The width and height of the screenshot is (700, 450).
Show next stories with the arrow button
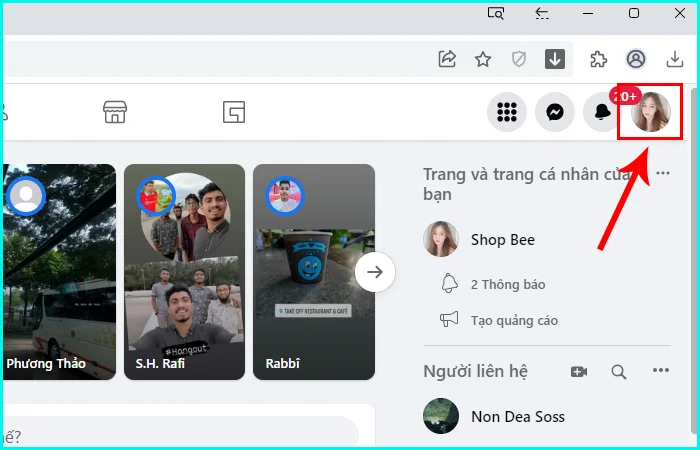pos(375,272)
